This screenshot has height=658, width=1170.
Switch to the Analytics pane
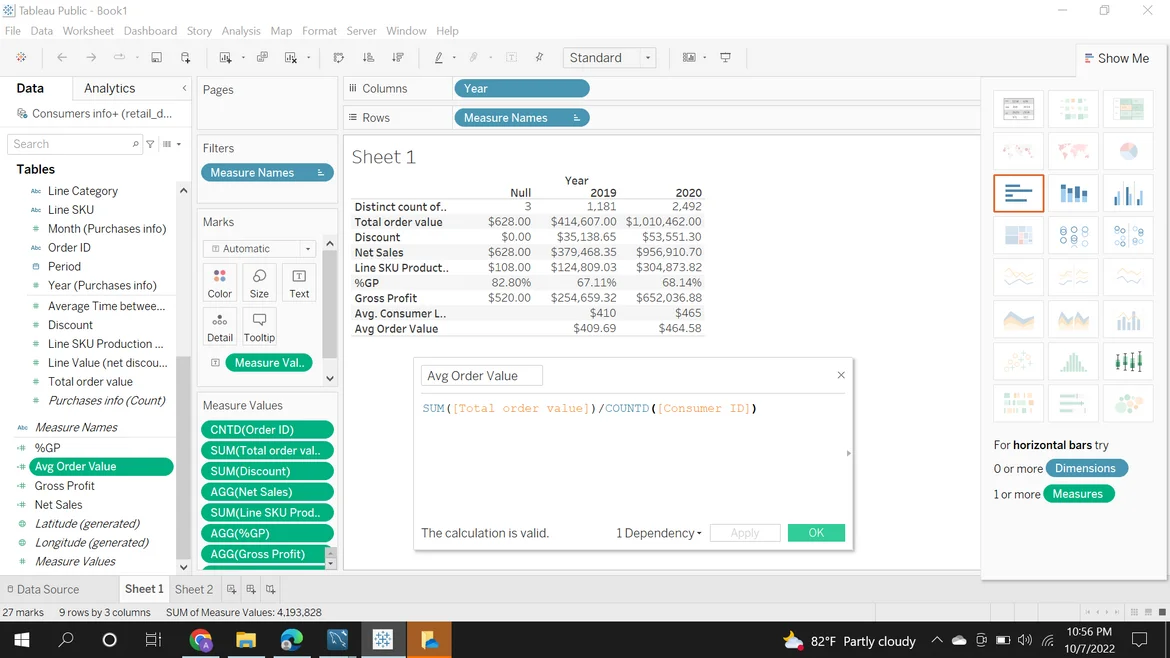(x=109, y=88)
